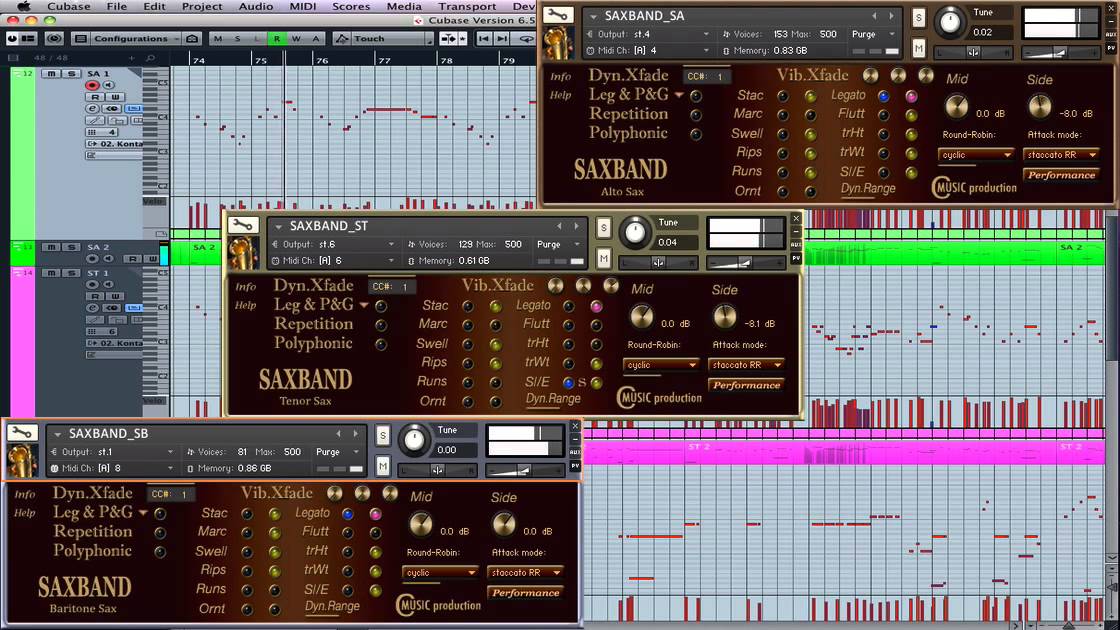Click the monitor speaker icon on SA 1 track
Viewport: 1120px width, 630px height.
[109, 85]
